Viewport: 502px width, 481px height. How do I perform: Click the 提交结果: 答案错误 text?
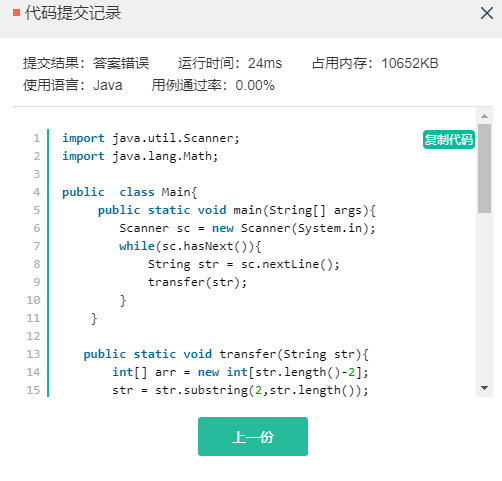point(86,63)
